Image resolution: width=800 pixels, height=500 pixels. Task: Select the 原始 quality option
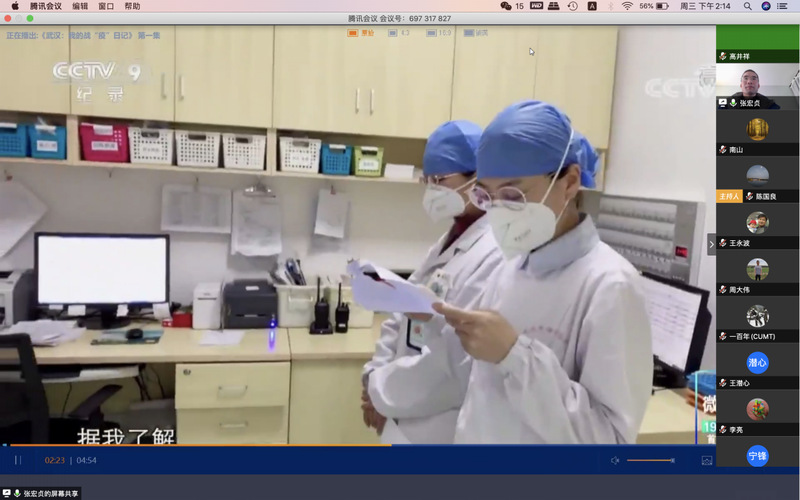pos(360,33)
